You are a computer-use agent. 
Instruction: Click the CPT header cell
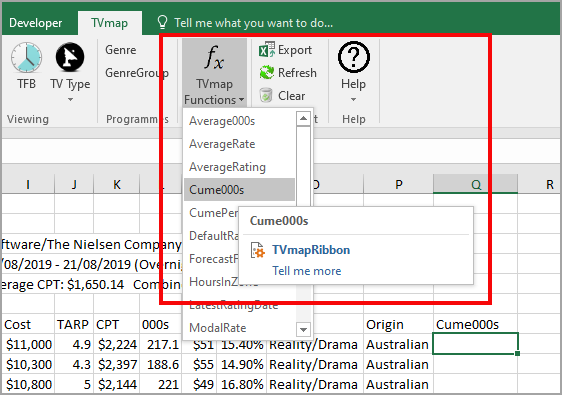116,324
